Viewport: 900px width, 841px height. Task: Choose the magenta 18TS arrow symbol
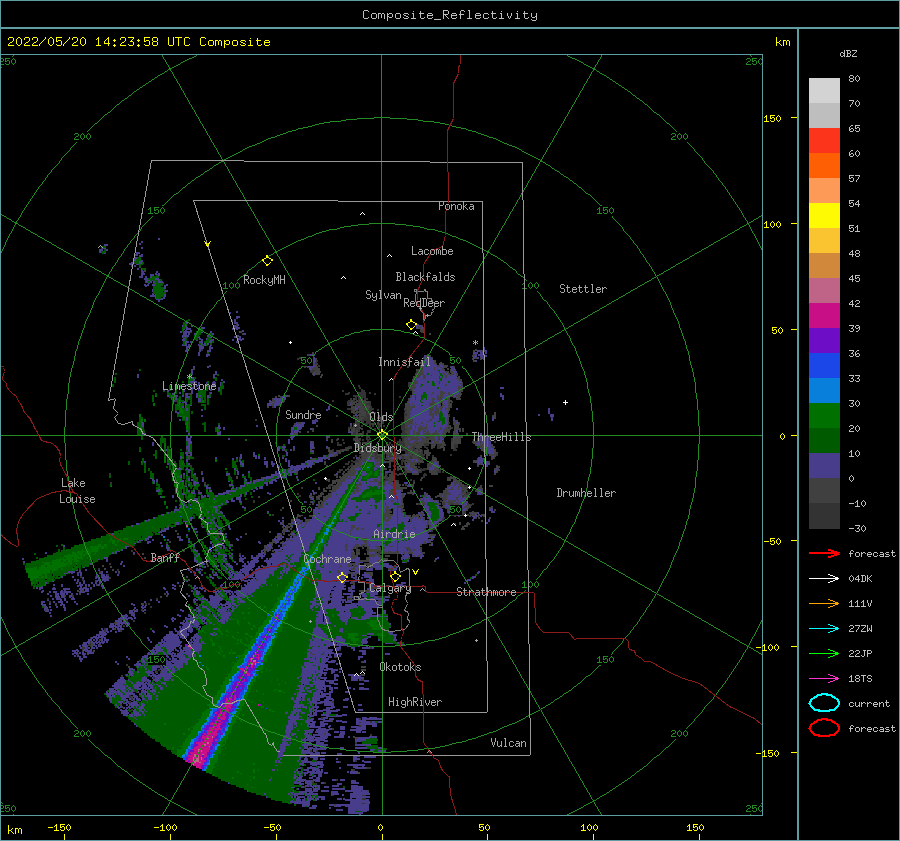pos(824,679)
